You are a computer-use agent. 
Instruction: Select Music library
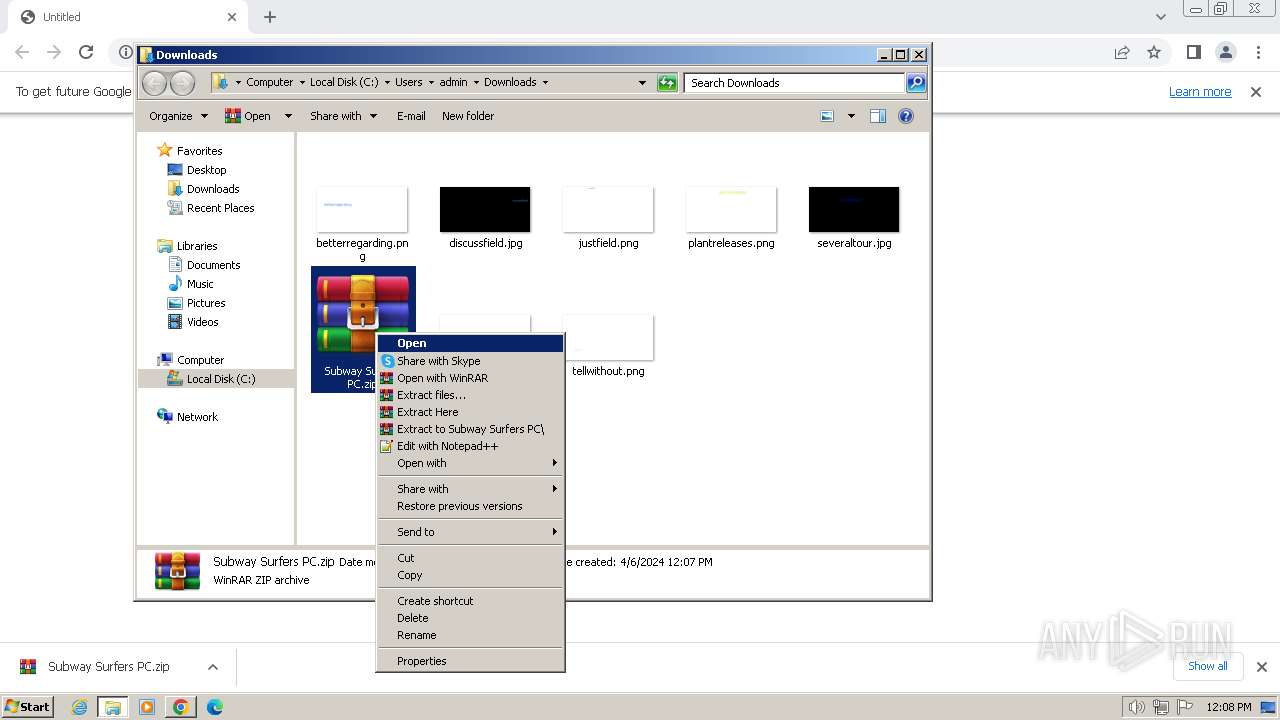coord(200,284)
